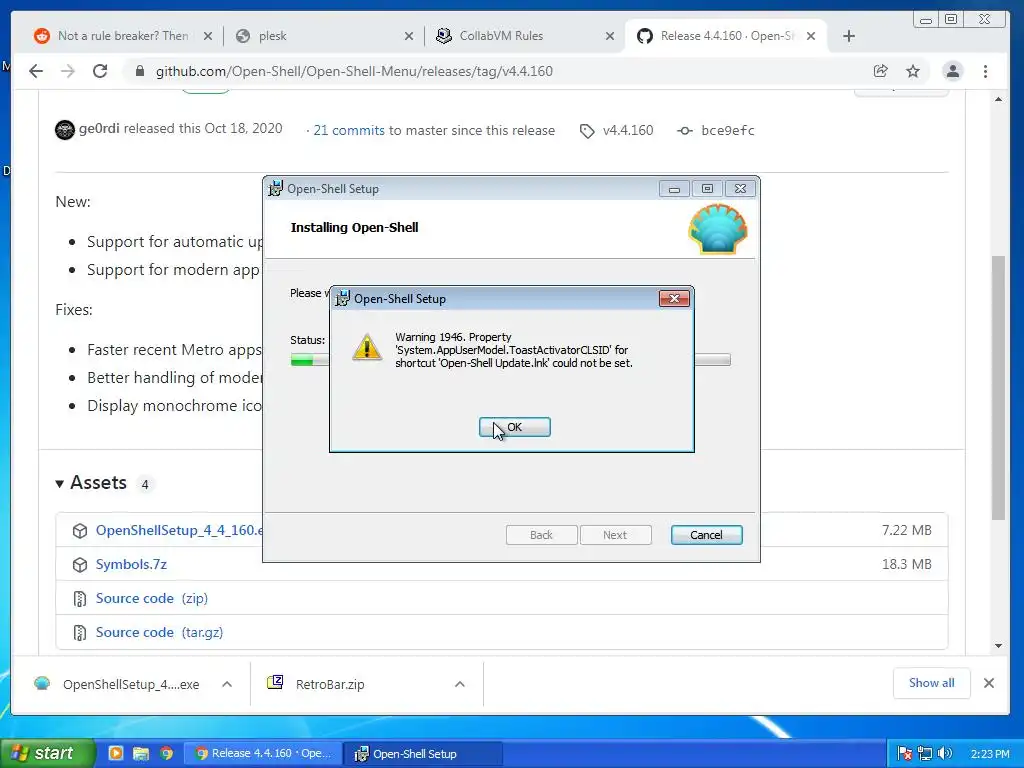Download Source code (zip)

pos(152,598)
